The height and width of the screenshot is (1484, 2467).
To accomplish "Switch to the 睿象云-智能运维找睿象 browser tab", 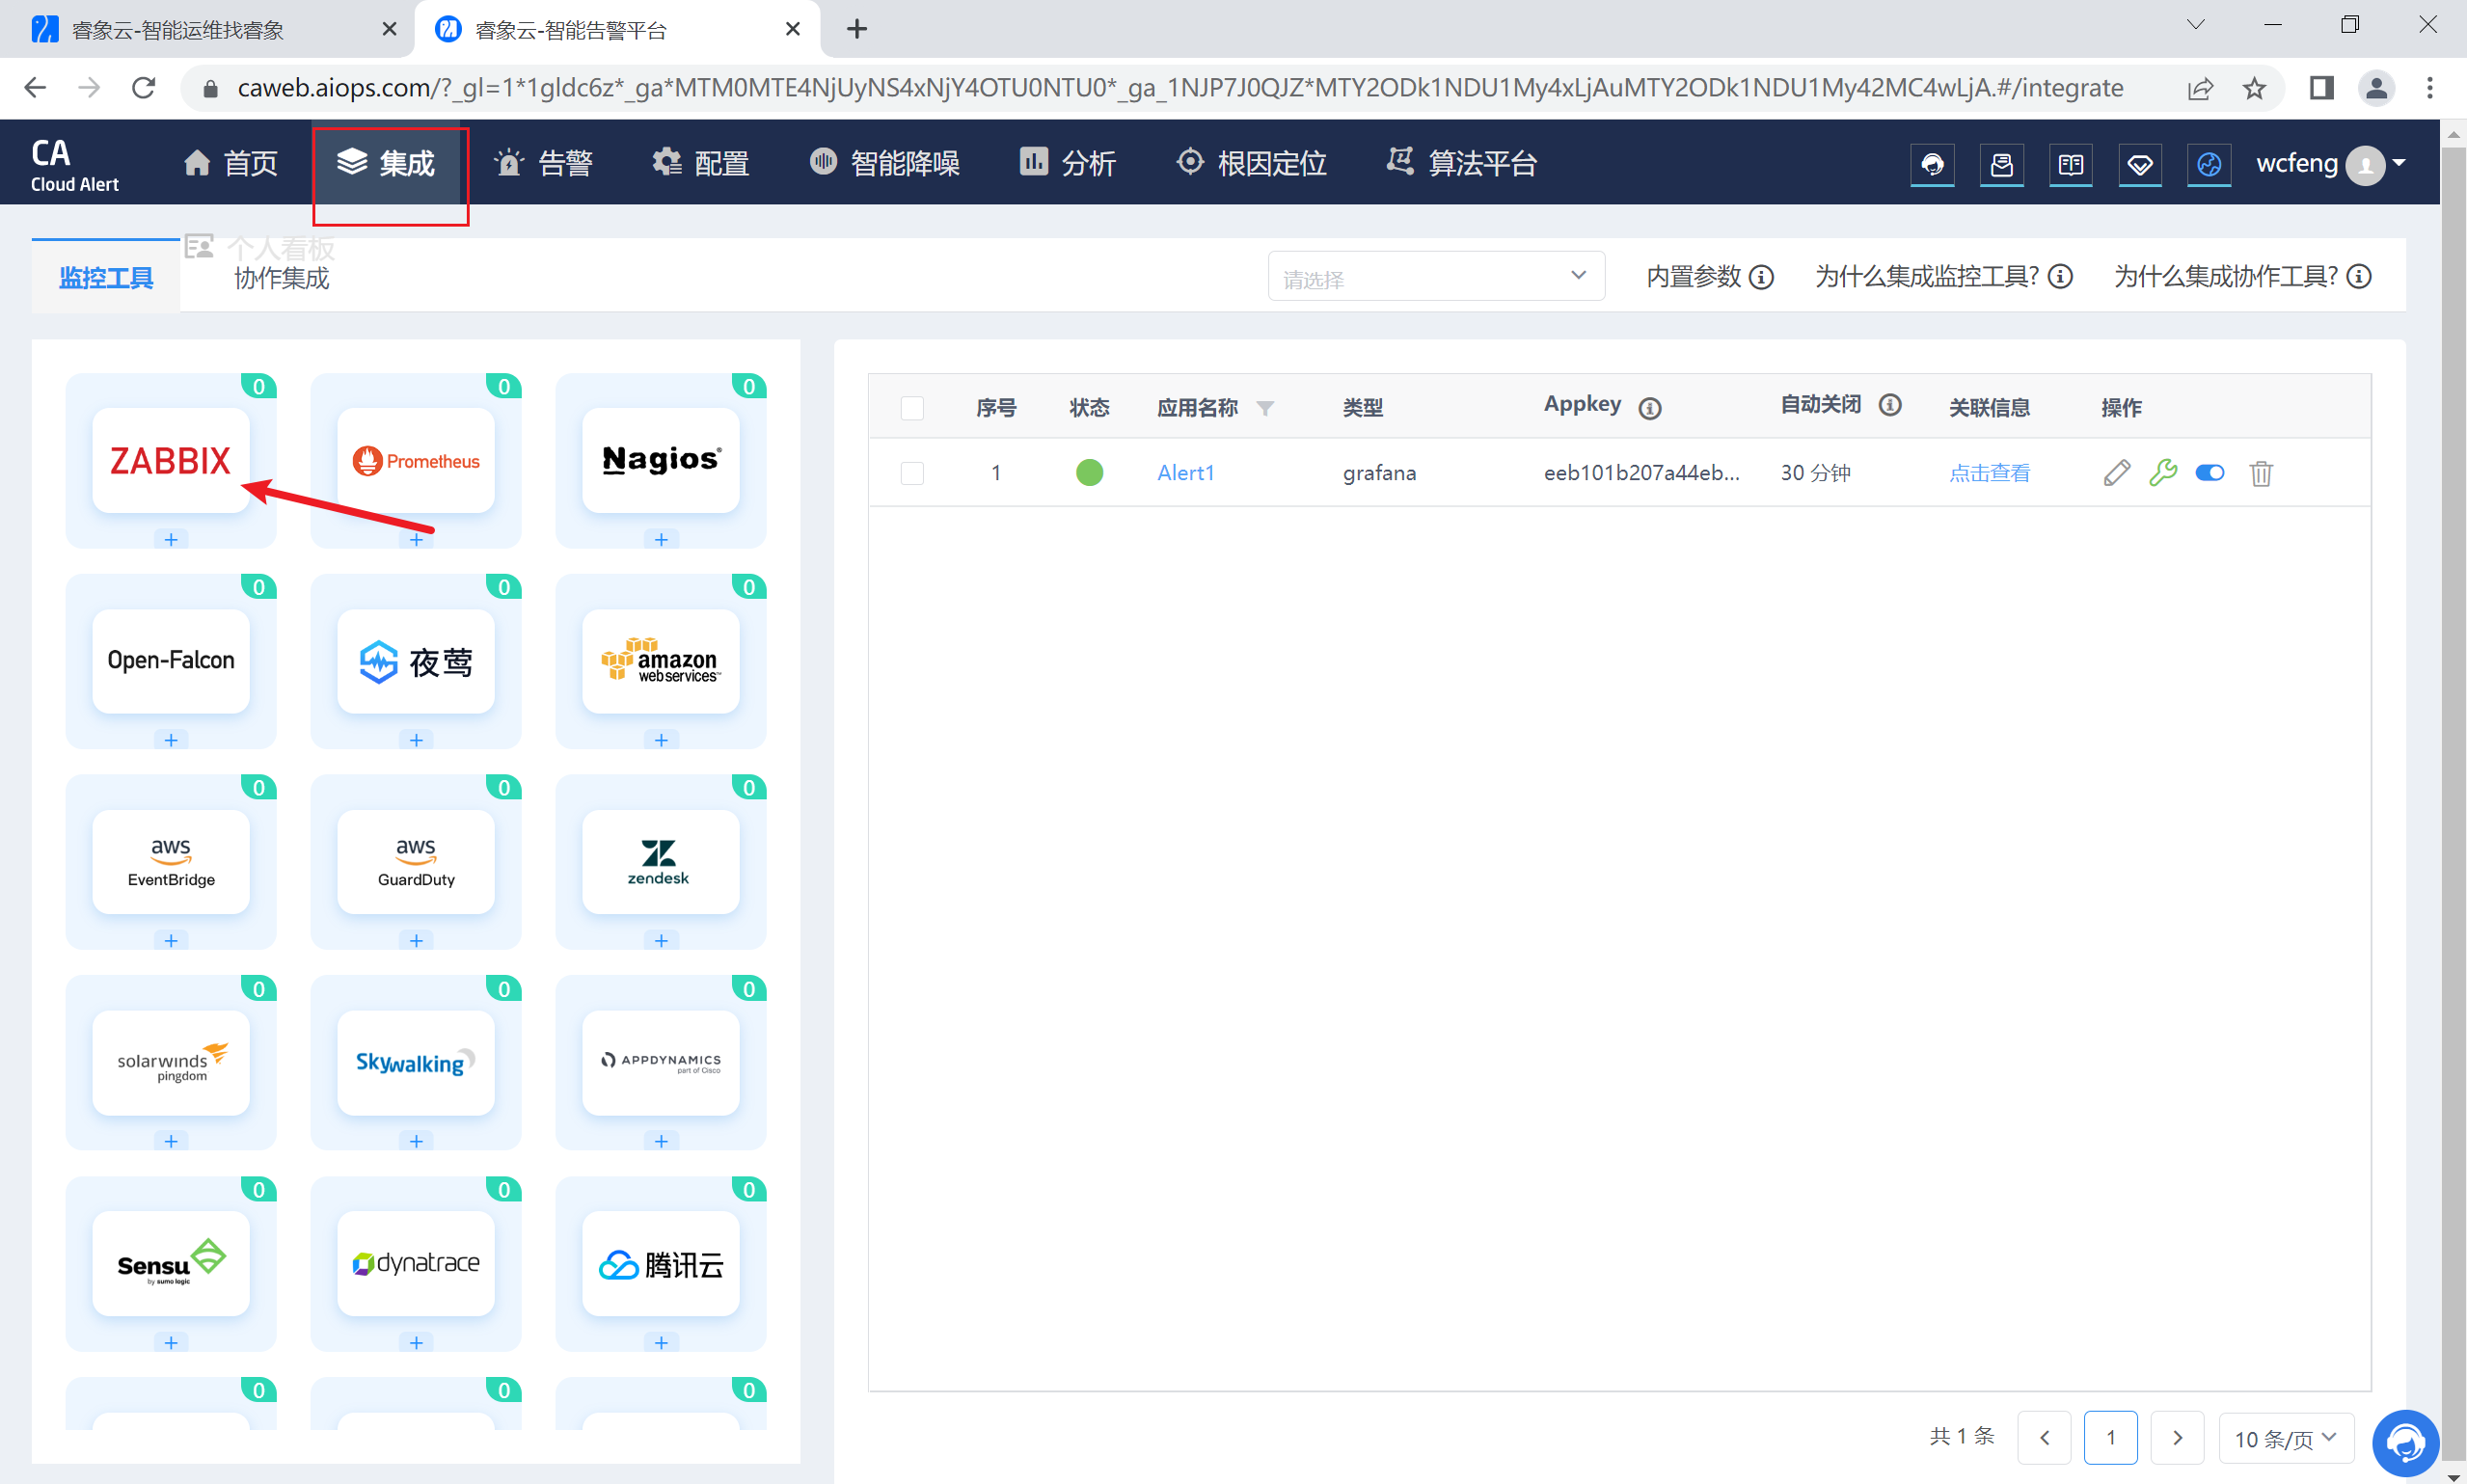I will 205,30.
